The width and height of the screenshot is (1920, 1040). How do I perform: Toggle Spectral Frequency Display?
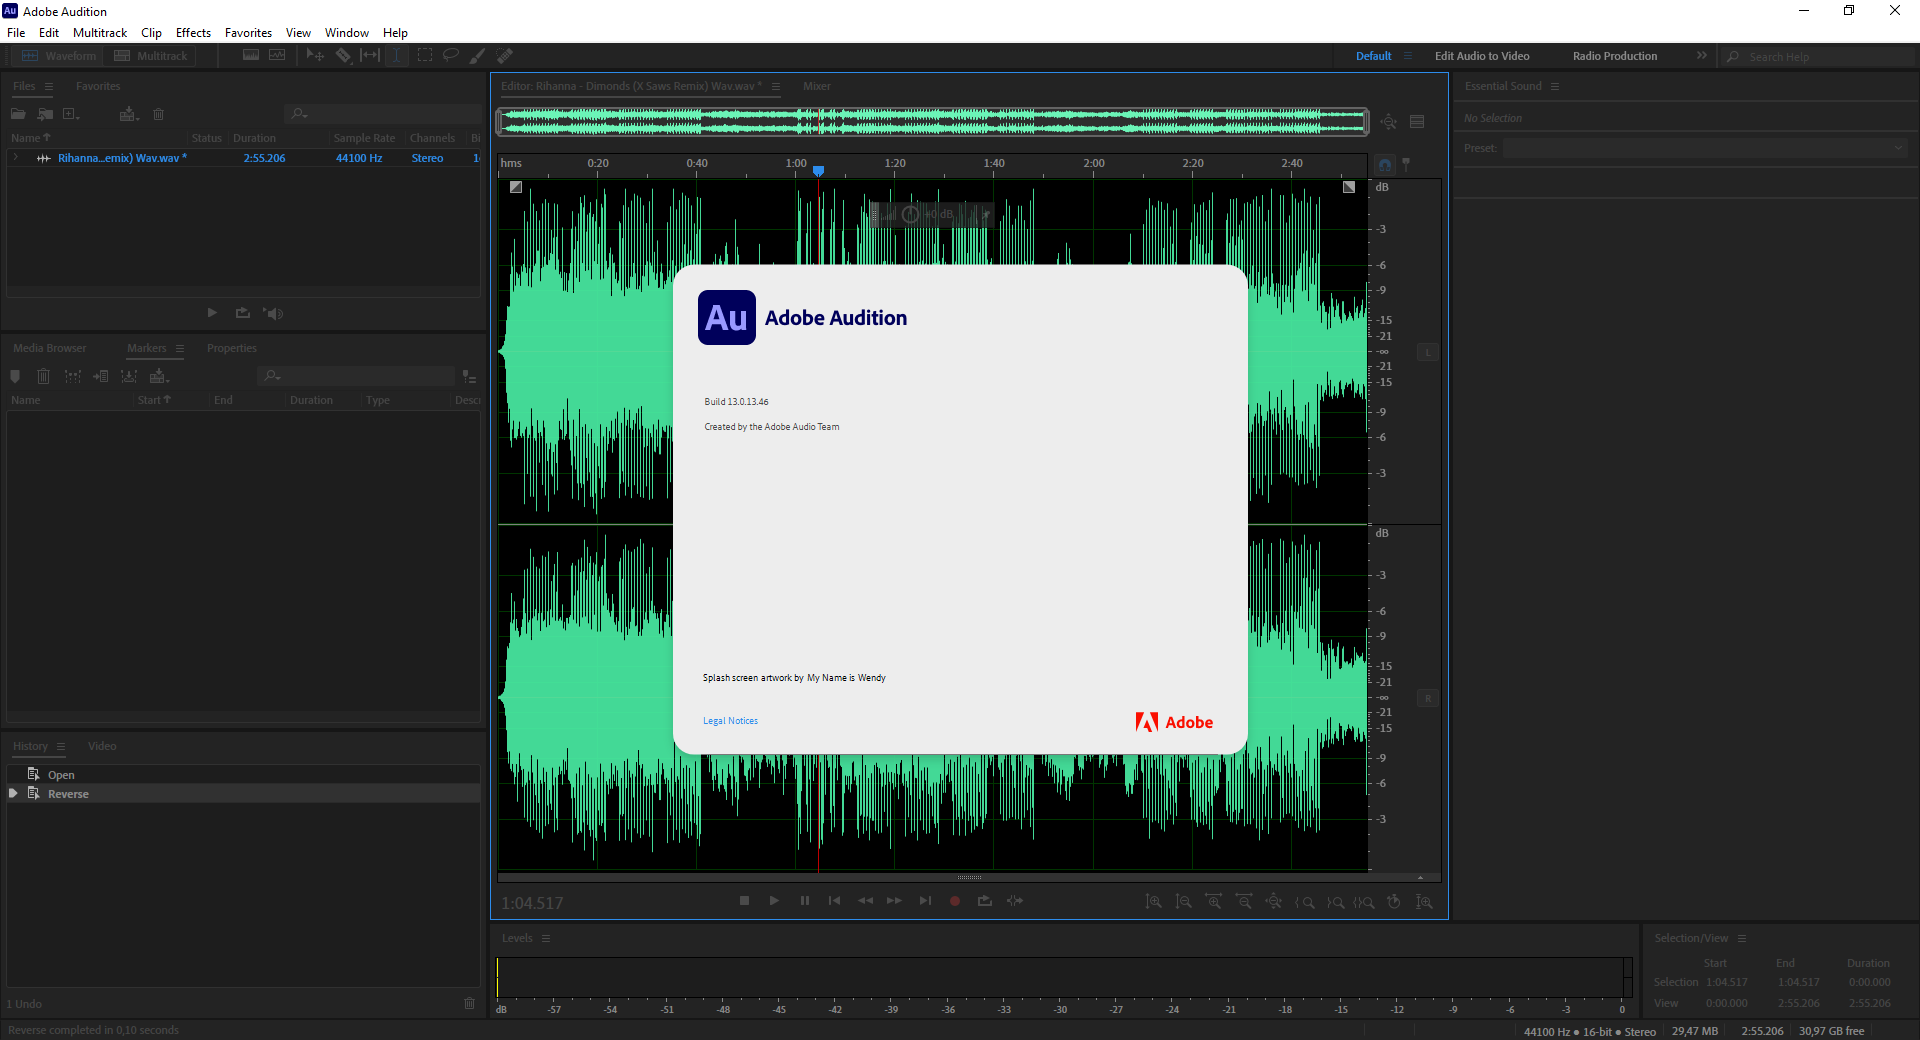pos(251,56)
